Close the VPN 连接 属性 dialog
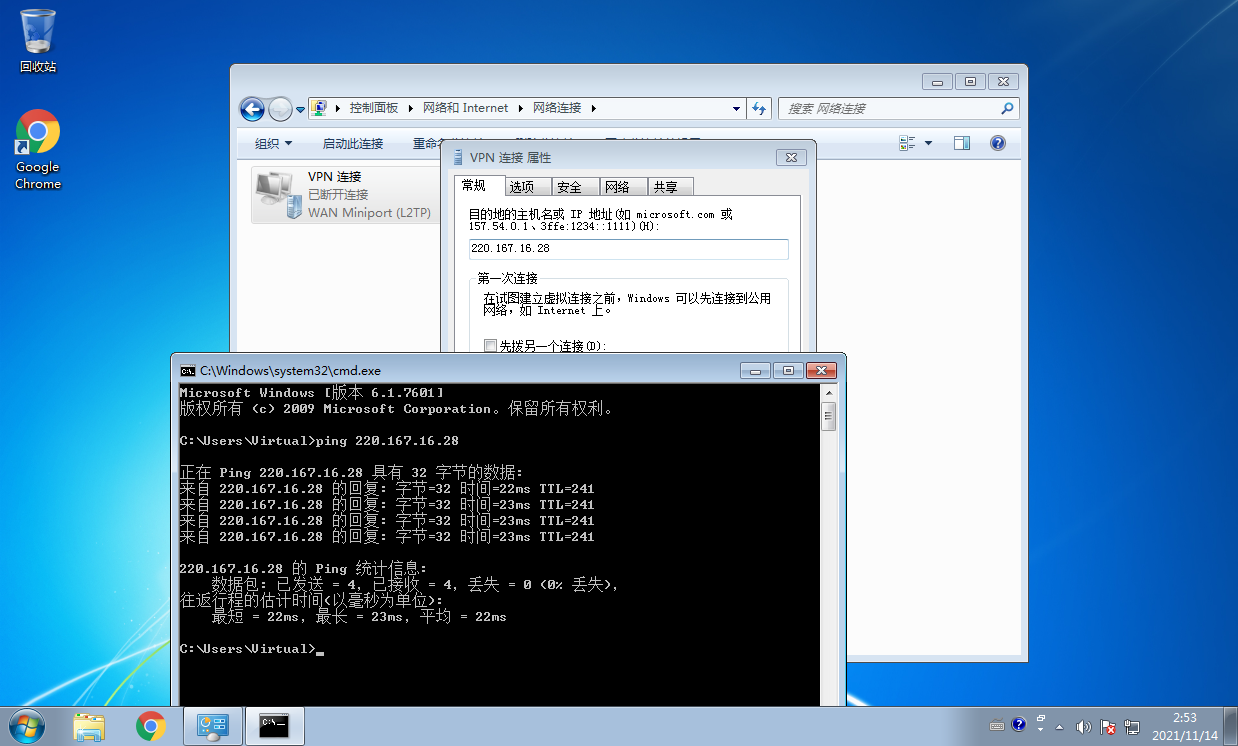Viewport: 1238px width, 746px height. click(x=791, y=158)
